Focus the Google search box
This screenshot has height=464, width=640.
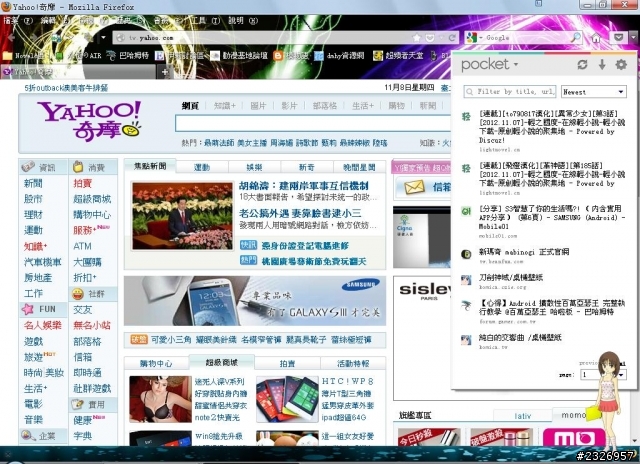tap(527, 38)
